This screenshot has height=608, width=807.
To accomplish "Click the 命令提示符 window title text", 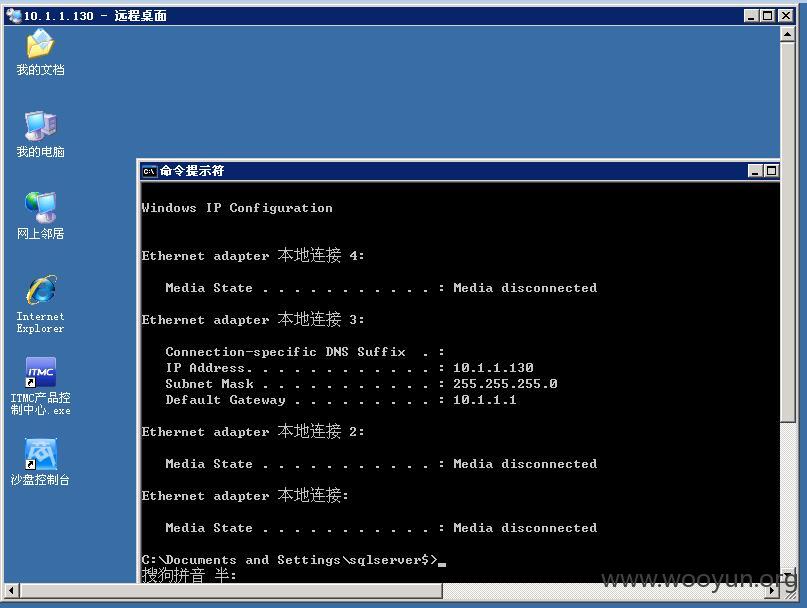I will pyautogui.click(x=192, y=171).
